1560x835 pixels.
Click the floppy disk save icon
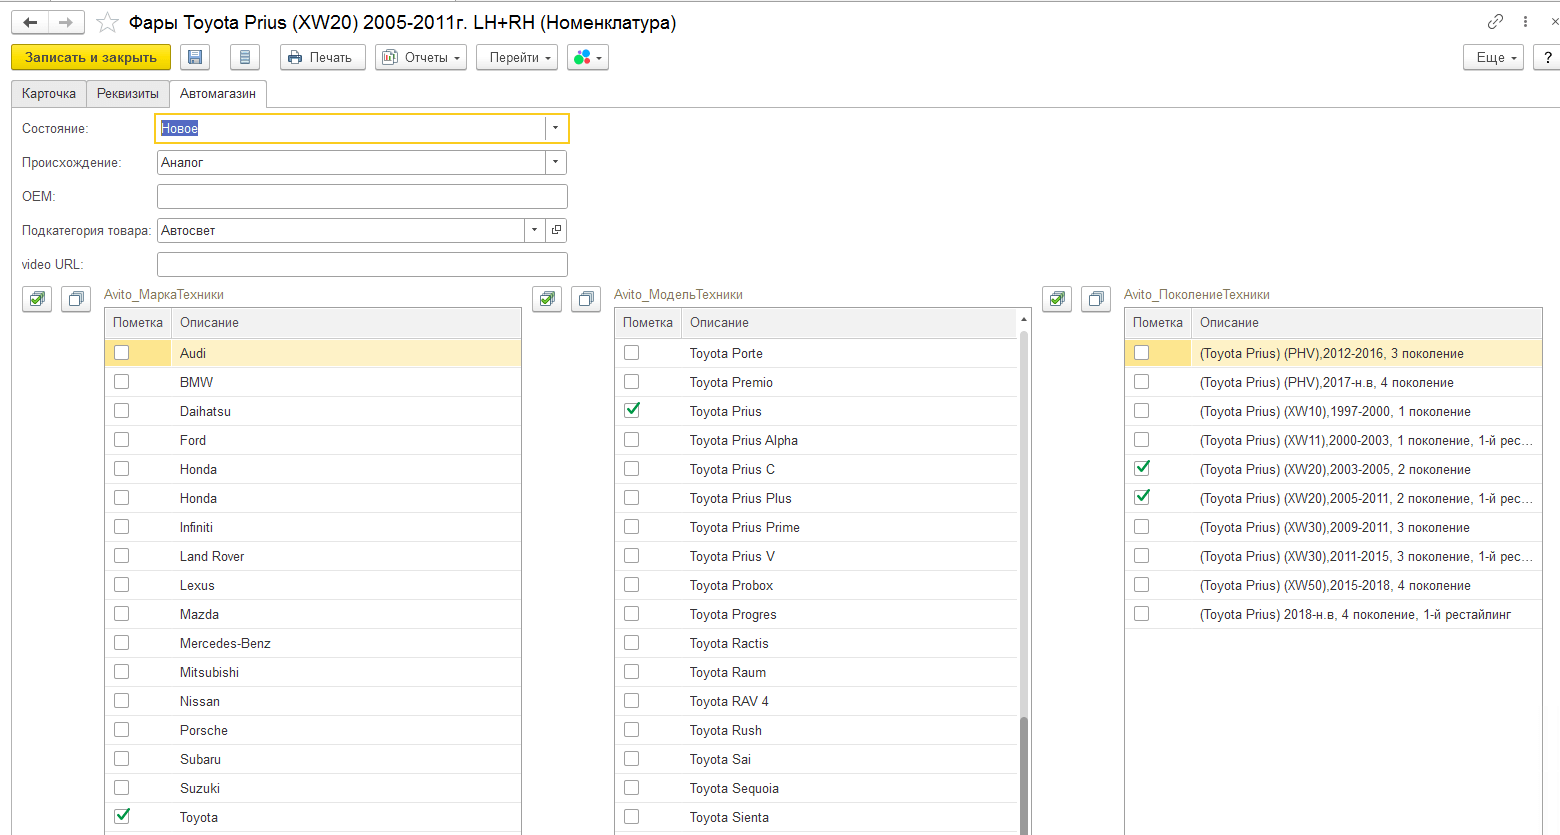pos(195,58)
